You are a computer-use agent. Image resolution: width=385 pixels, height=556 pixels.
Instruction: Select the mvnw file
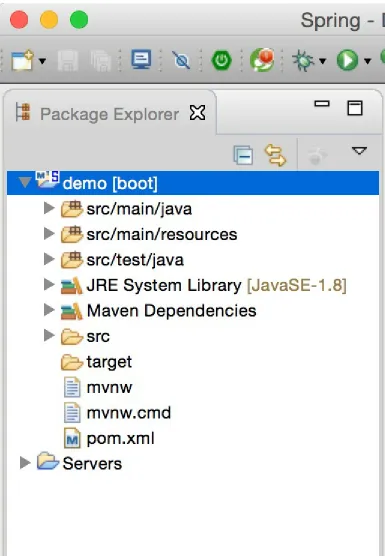pyautogui.click(x=109, y=388)
